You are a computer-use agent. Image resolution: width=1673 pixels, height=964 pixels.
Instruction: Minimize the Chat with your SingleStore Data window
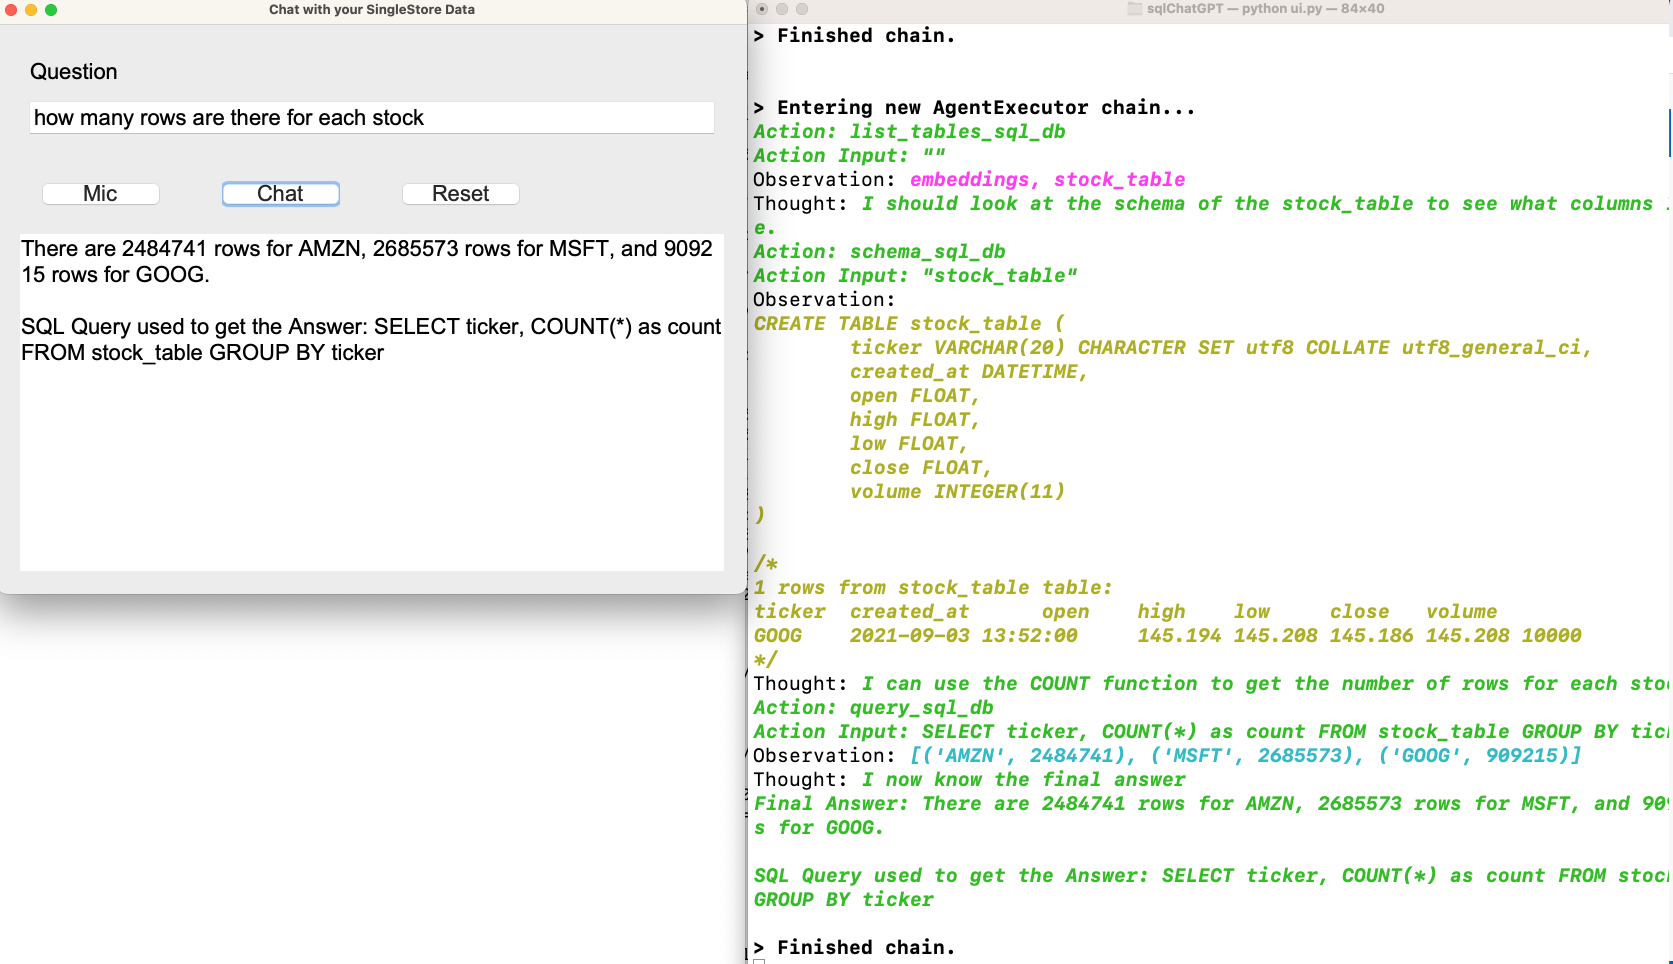[31, 10]
